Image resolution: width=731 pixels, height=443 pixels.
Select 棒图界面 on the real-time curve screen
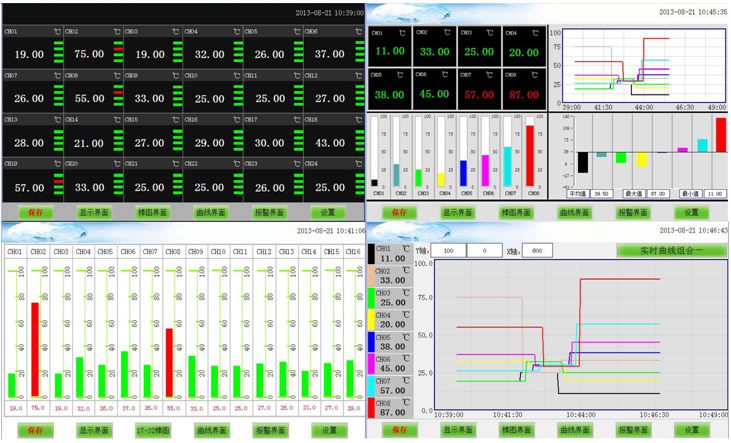click(516, 429)
